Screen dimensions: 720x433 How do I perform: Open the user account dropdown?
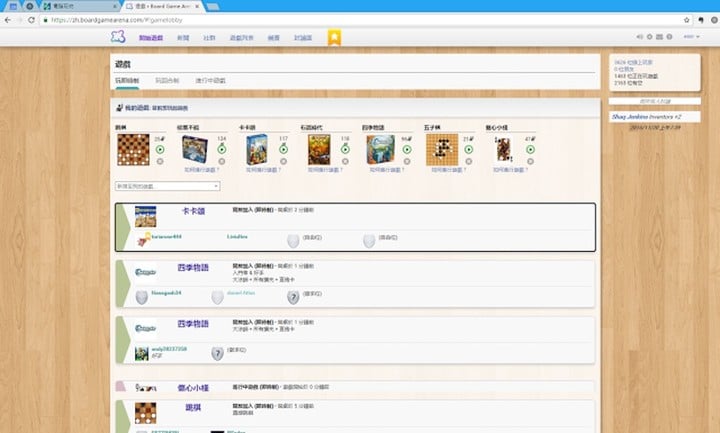click(x=691, y=37)
